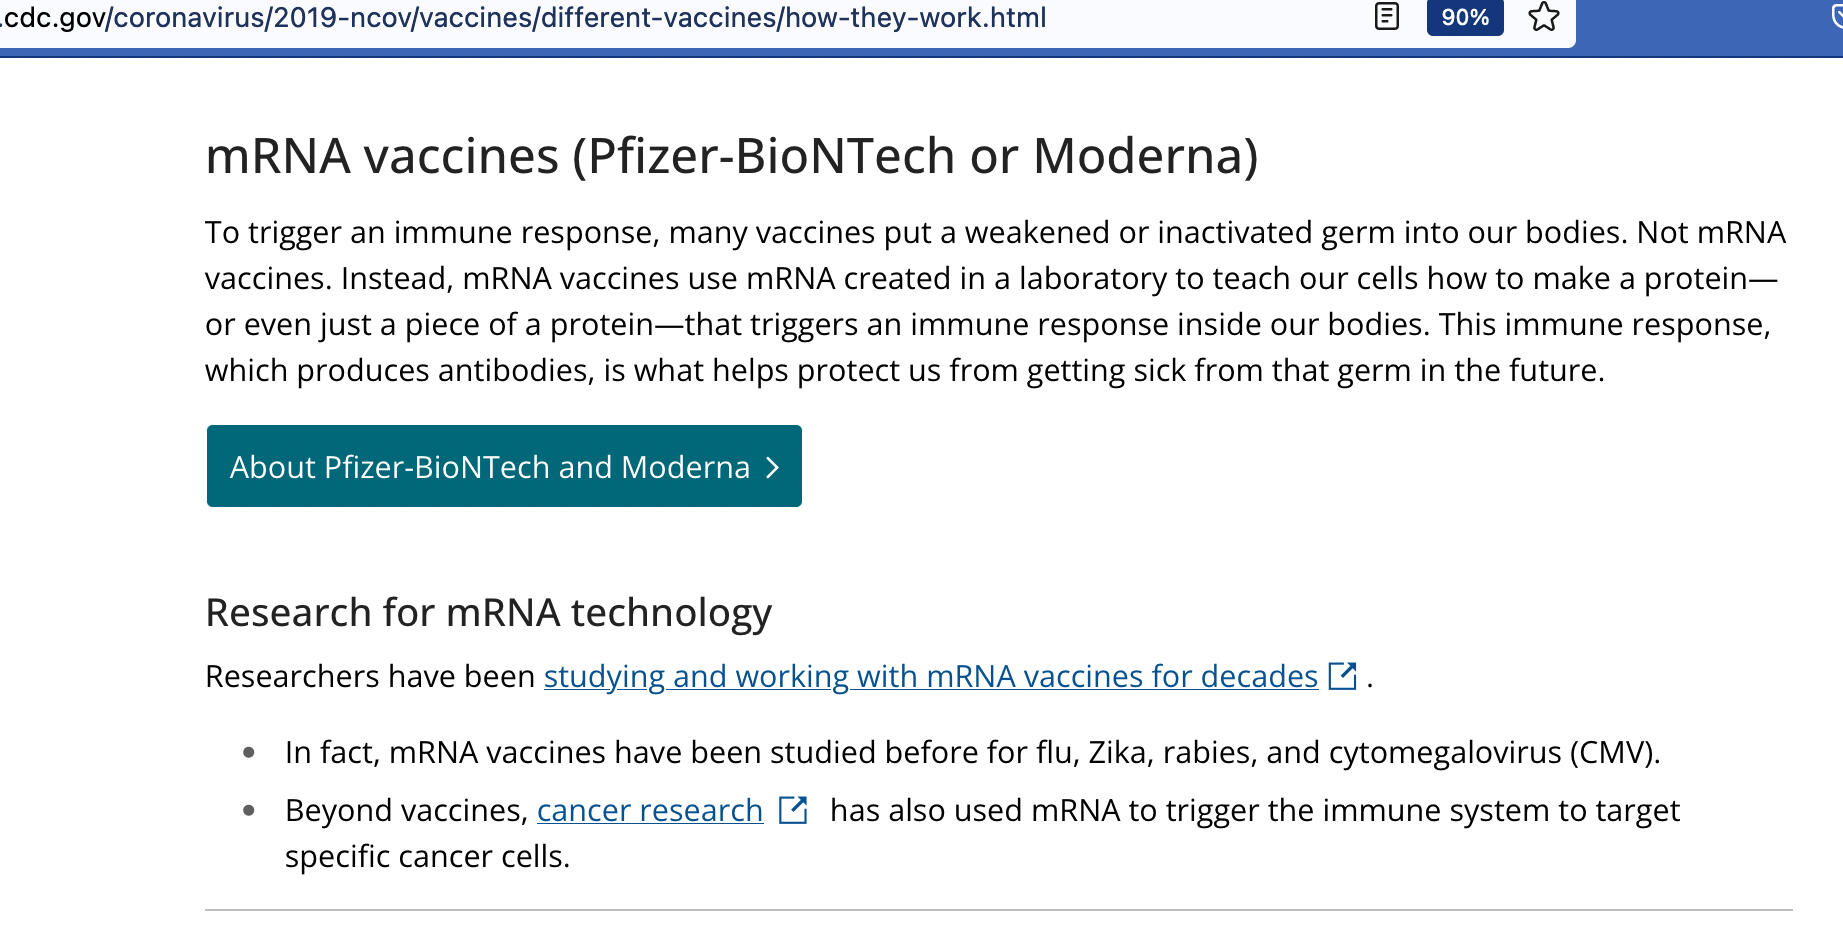
Task: Click external-link icon after 'for decades'
Action: [x=1342, y=677]
